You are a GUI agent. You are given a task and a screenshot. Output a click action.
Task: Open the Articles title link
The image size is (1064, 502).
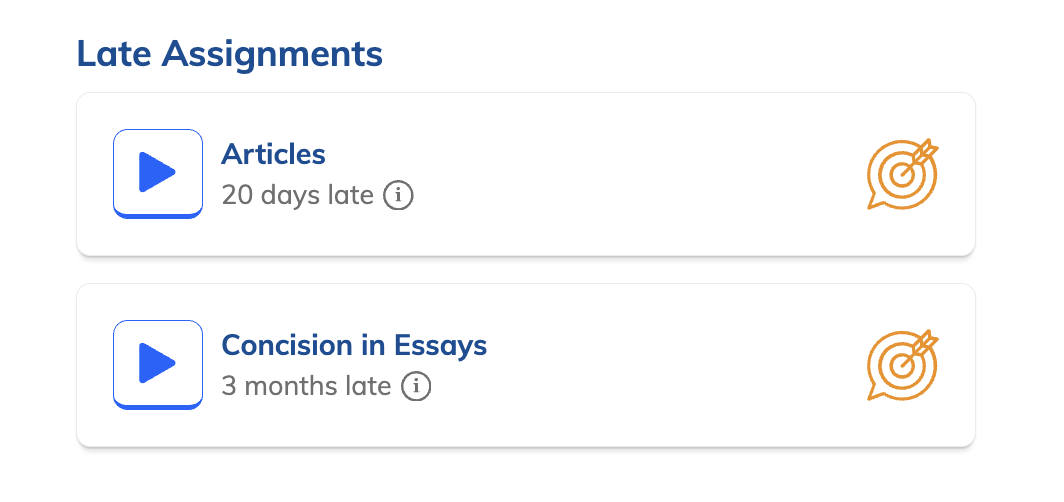pyautogui.click(x=273, y=155)
